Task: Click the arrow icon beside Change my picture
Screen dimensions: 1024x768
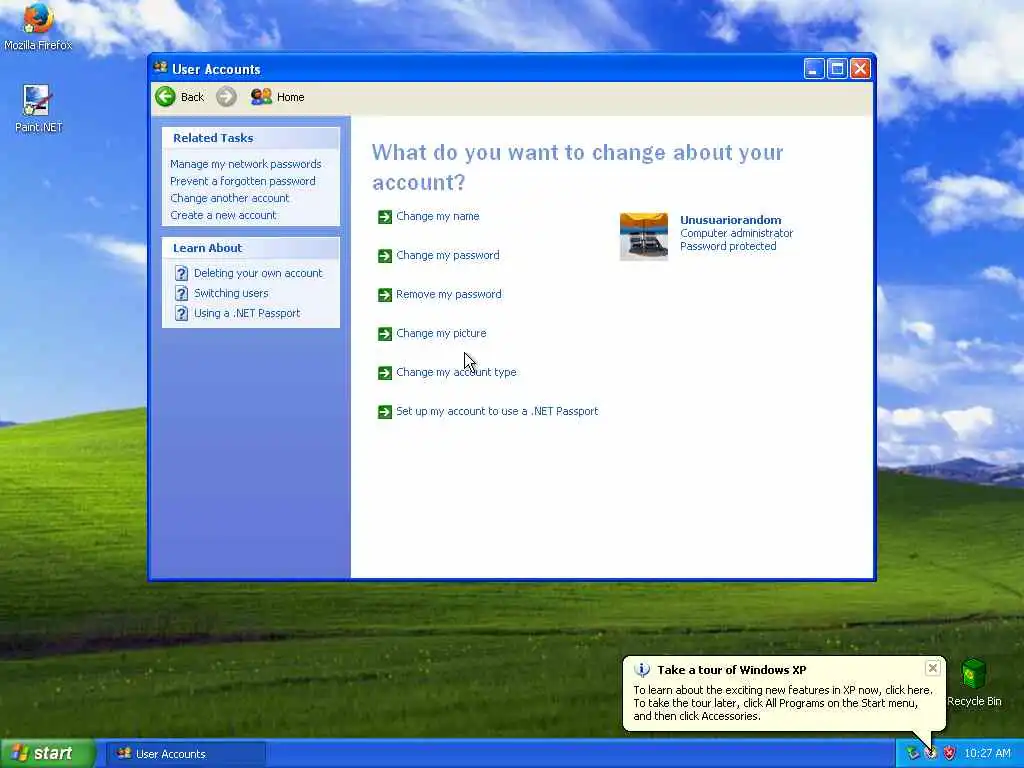Action: pos(385,334)
